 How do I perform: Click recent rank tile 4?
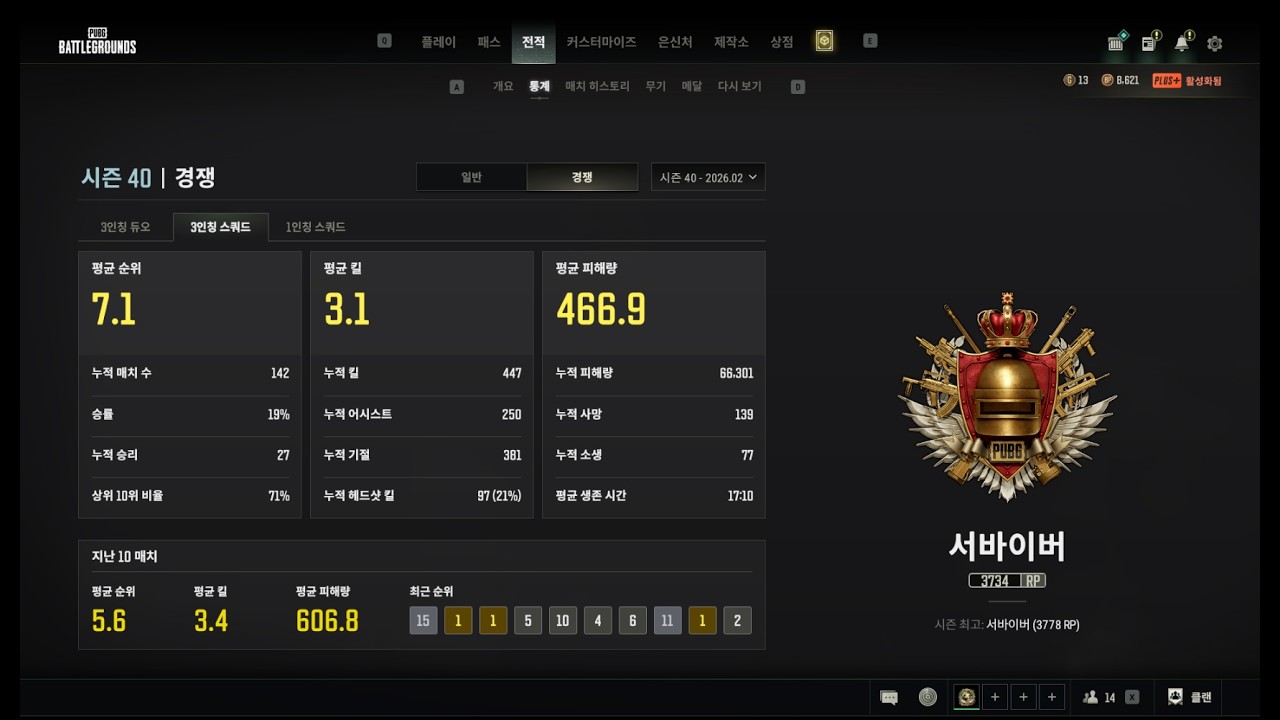[x=598, y=621]
